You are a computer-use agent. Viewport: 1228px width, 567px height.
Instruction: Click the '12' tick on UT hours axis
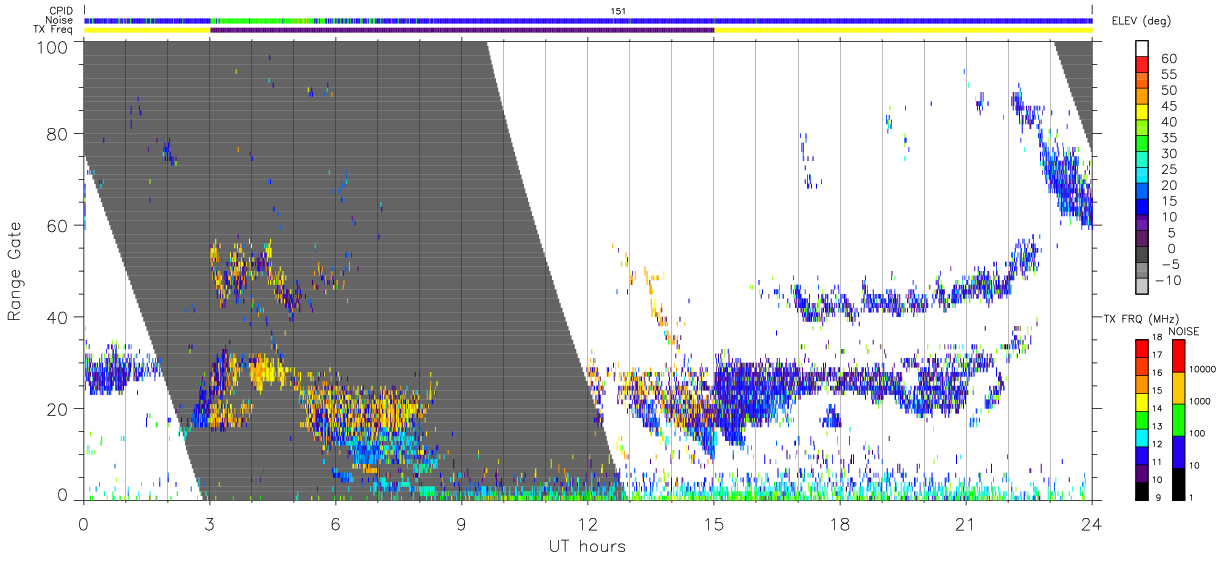pyautogui.click(x=588, y=524)
